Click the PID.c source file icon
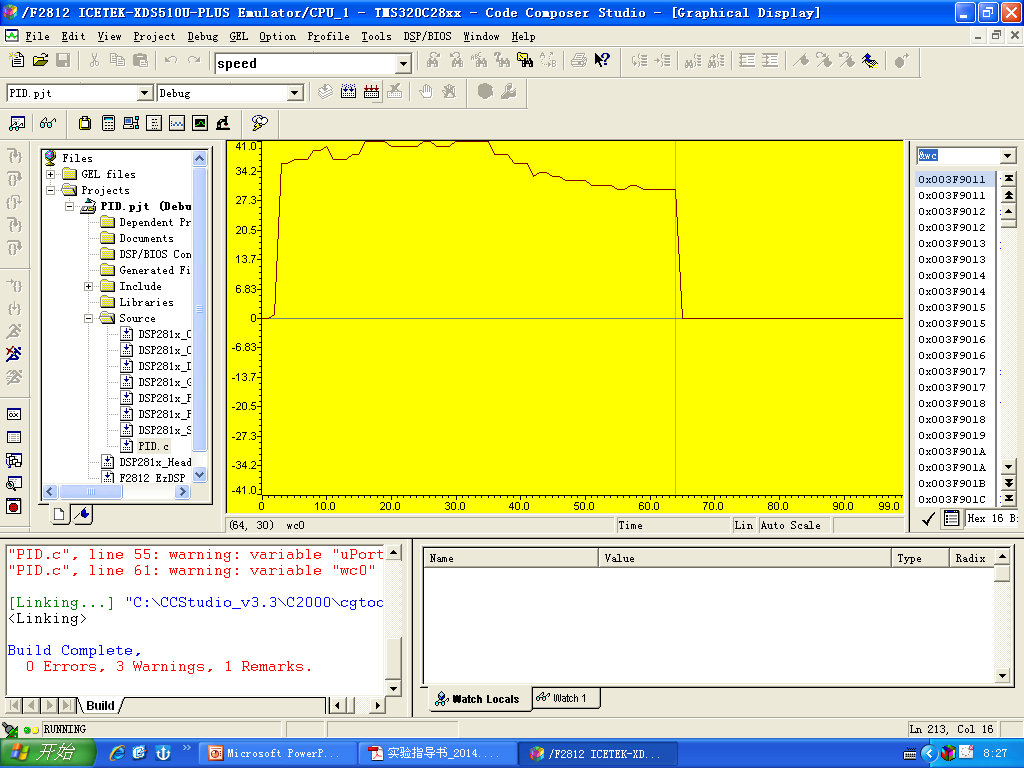 tap(127, 446)
